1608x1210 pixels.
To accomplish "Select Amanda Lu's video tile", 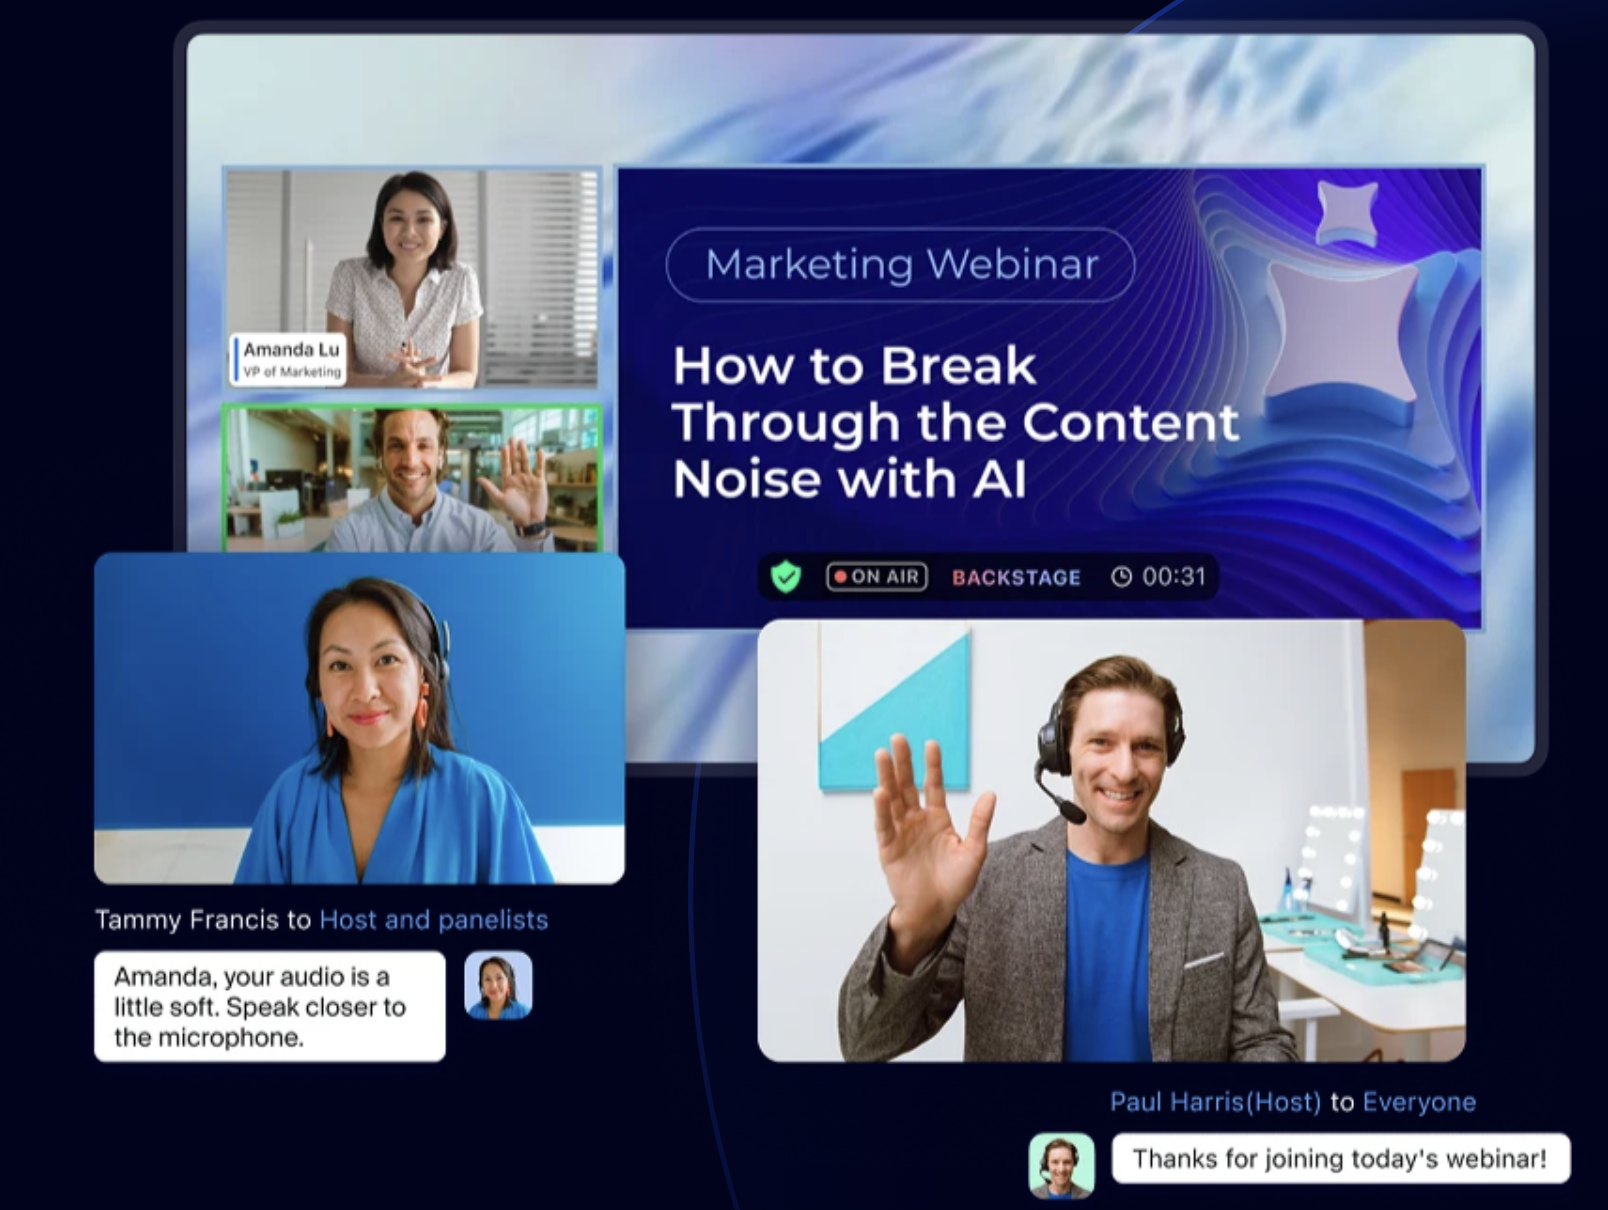I will (412, 279).
